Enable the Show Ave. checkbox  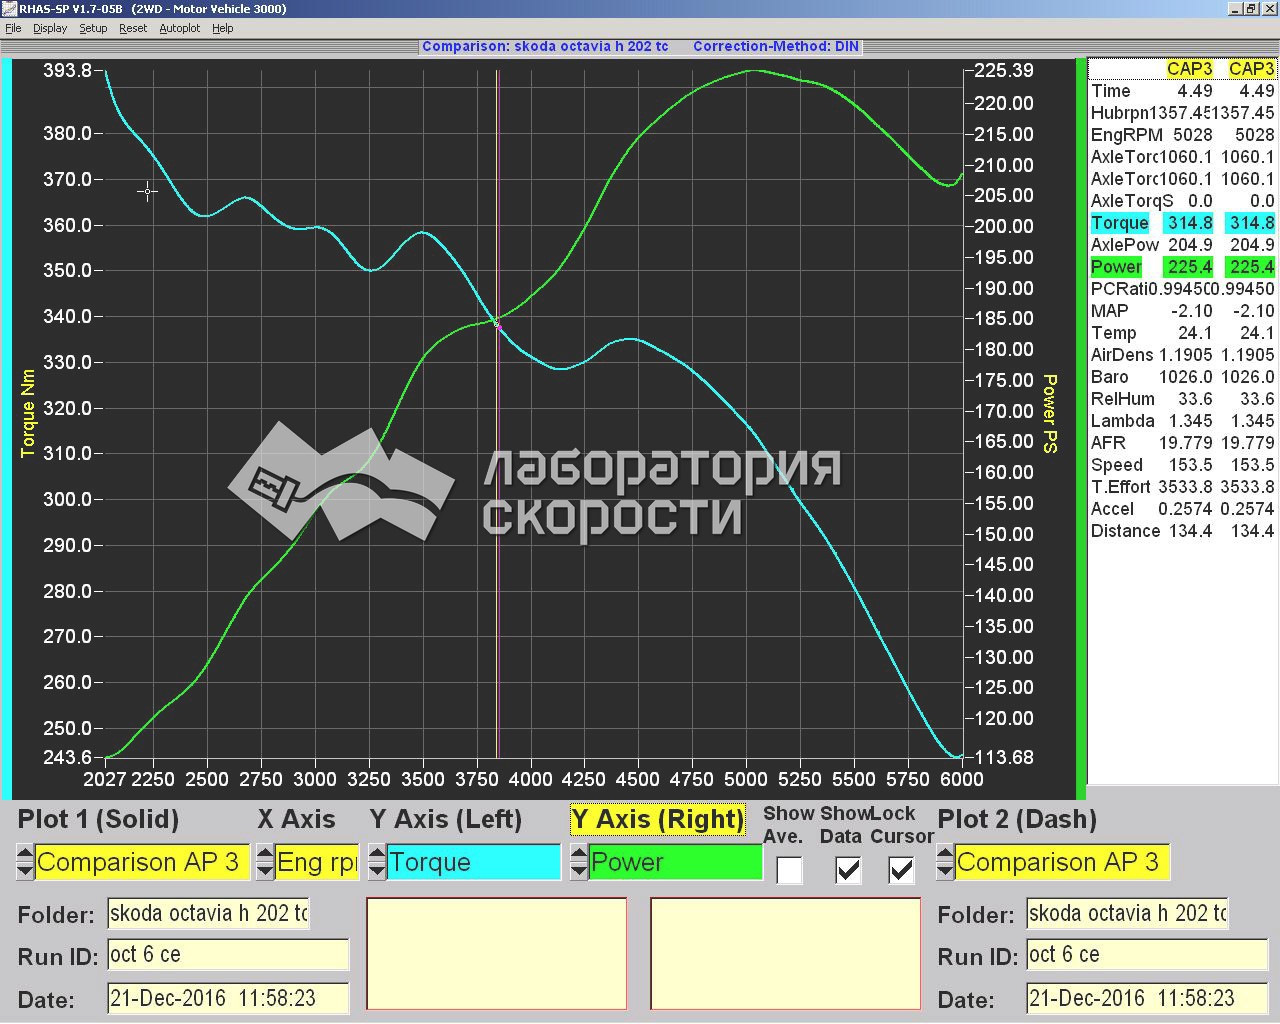(x=790, y=870)
